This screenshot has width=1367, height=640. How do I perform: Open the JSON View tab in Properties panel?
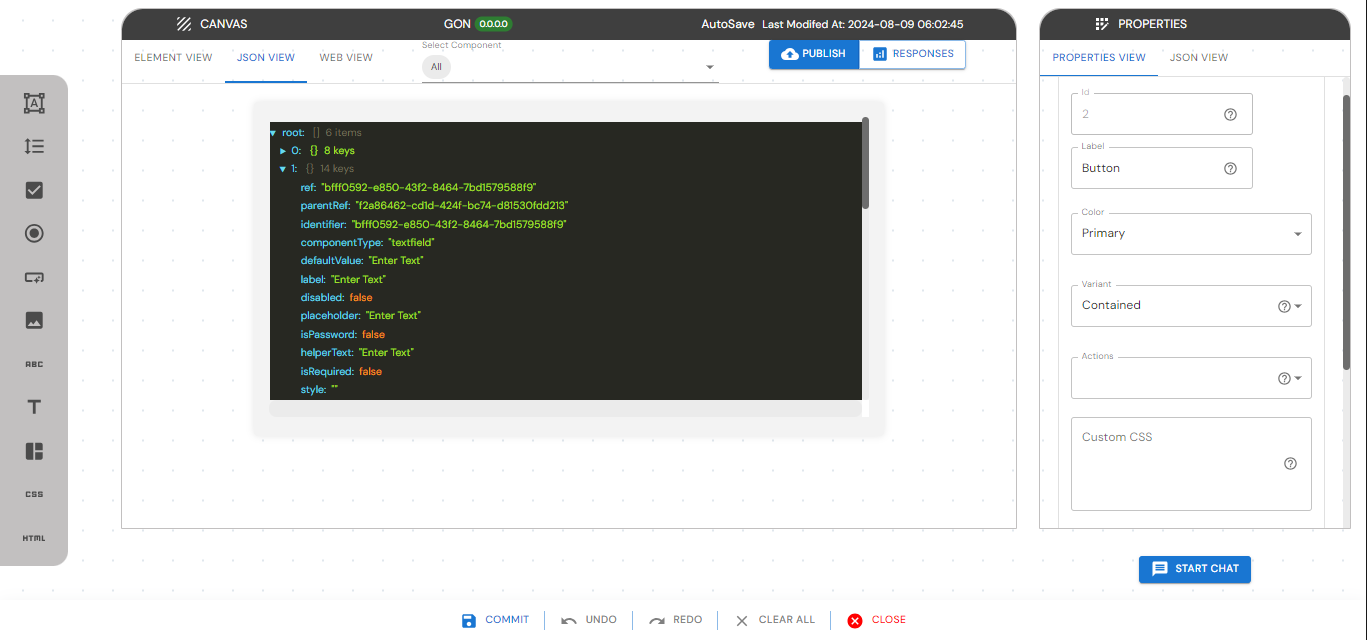[x=1198, y=58]
